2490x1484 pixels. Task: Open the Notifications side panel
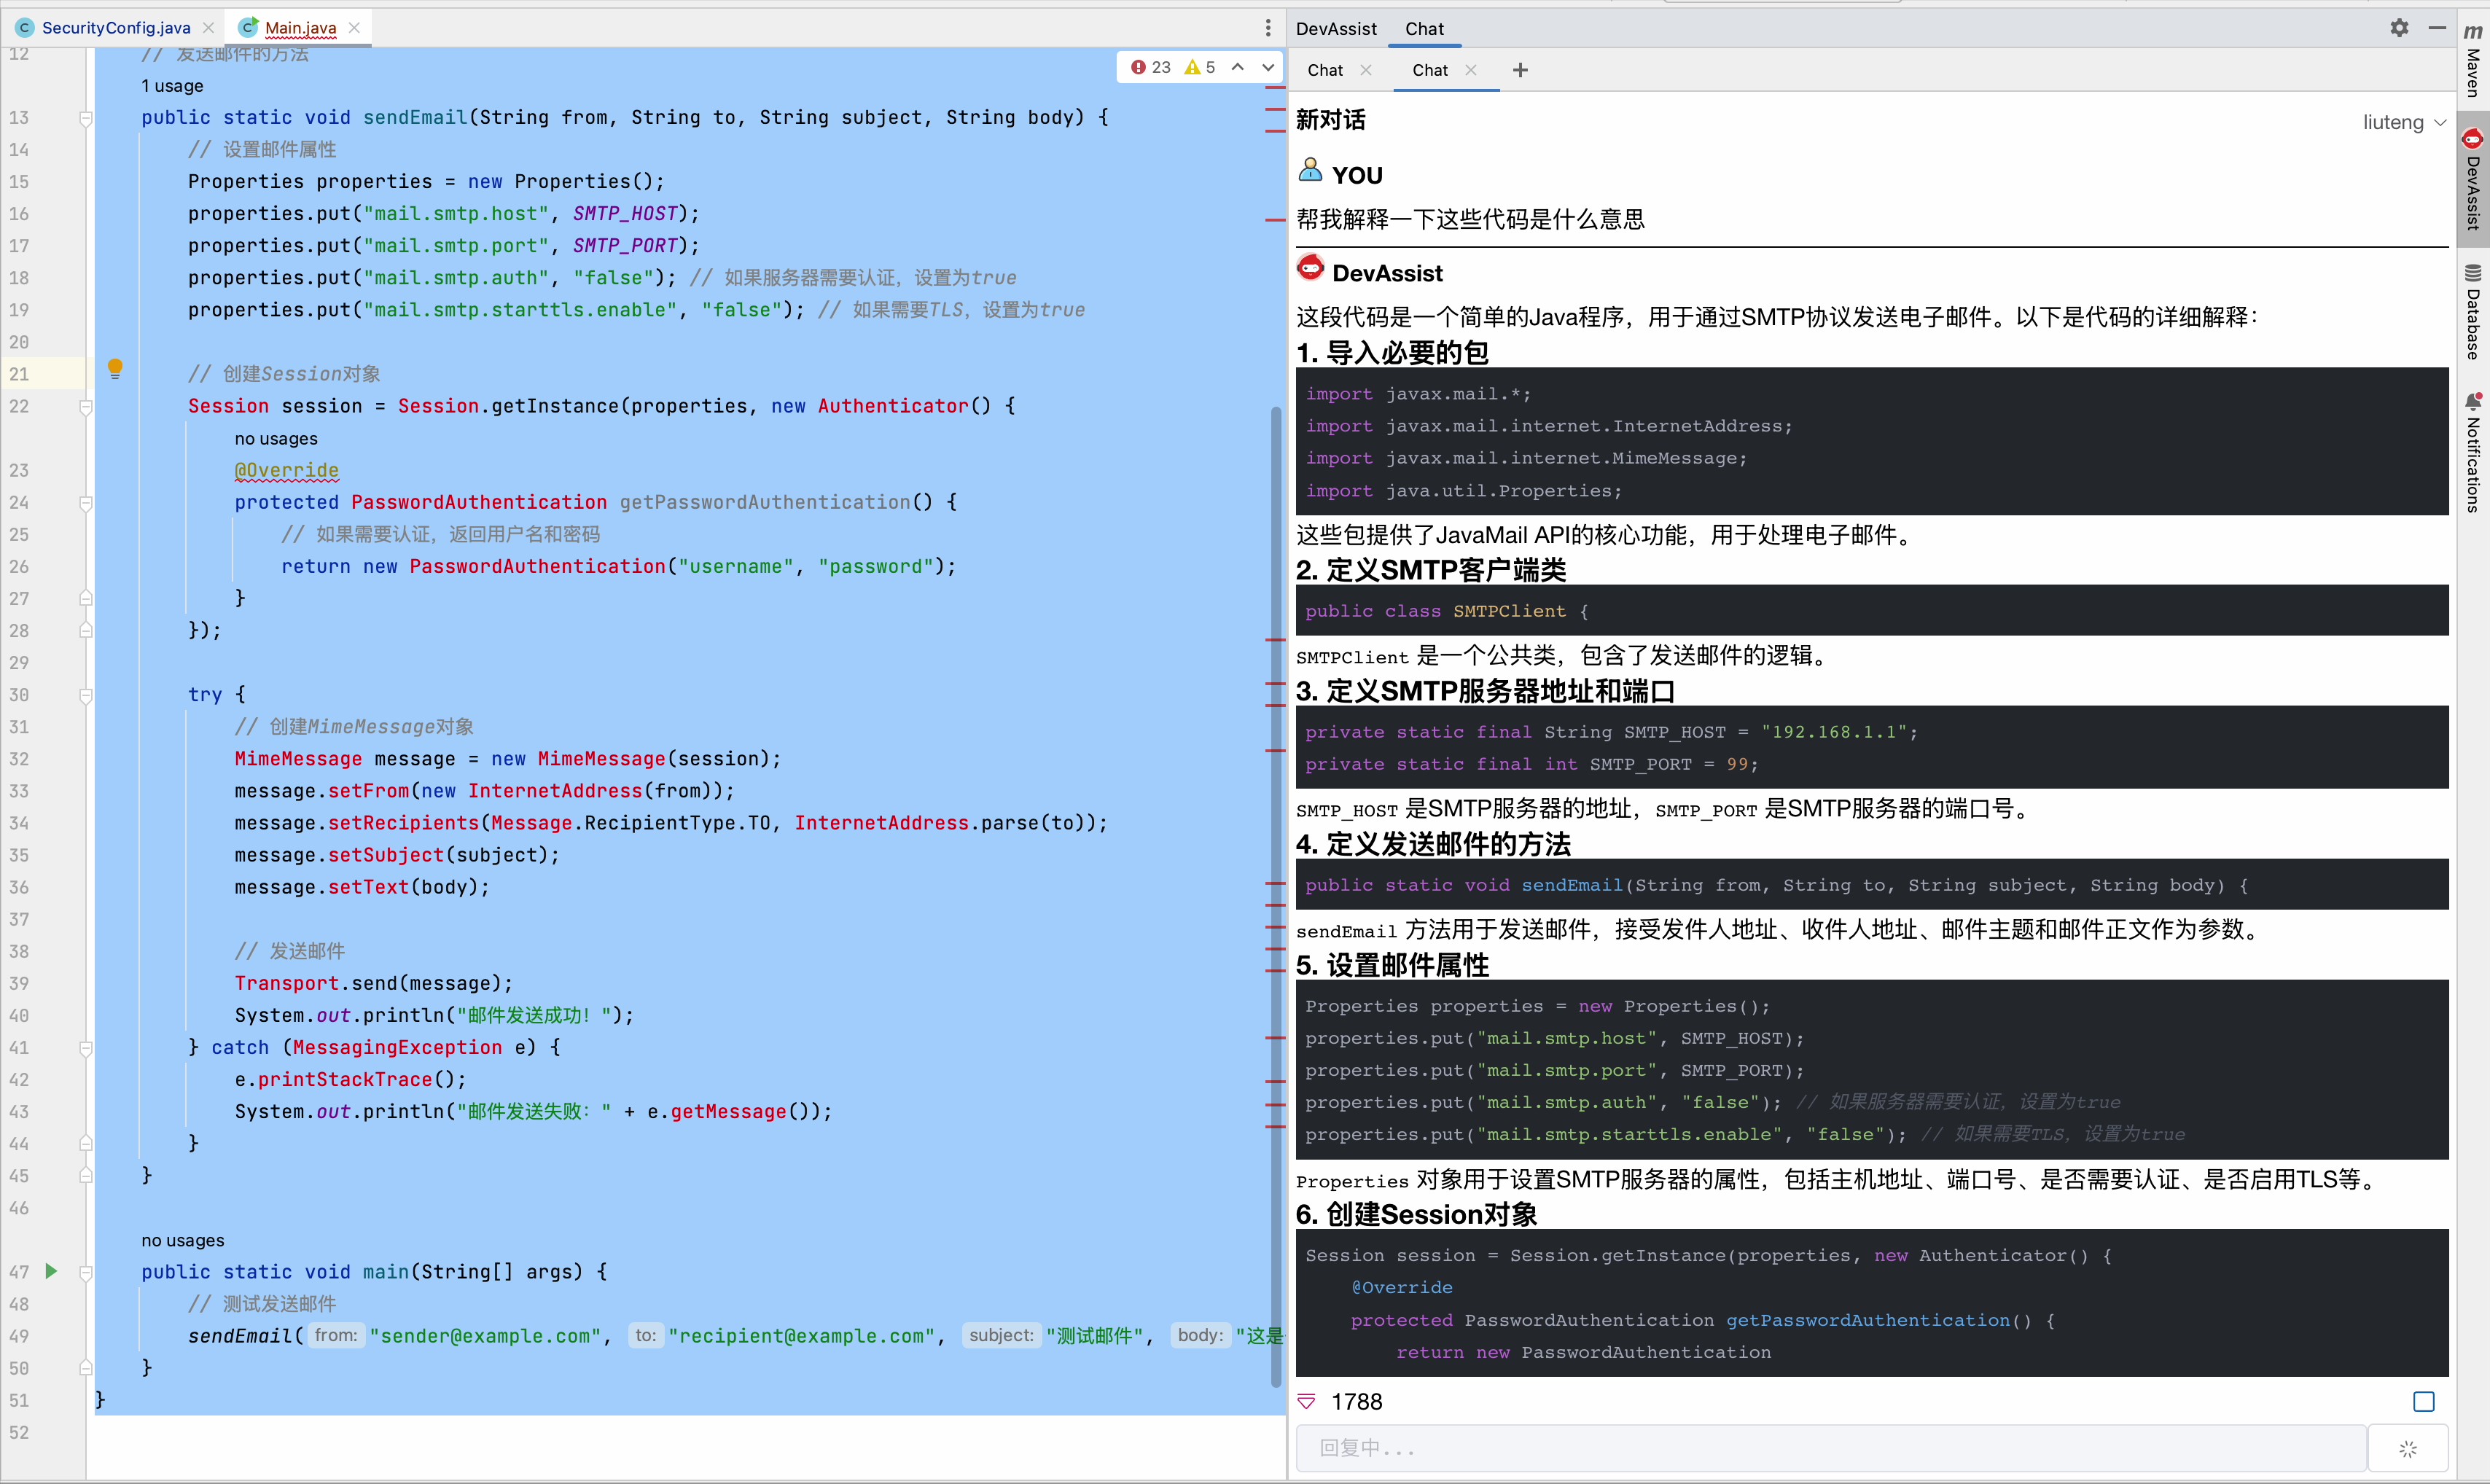[x=2473, y=452]
